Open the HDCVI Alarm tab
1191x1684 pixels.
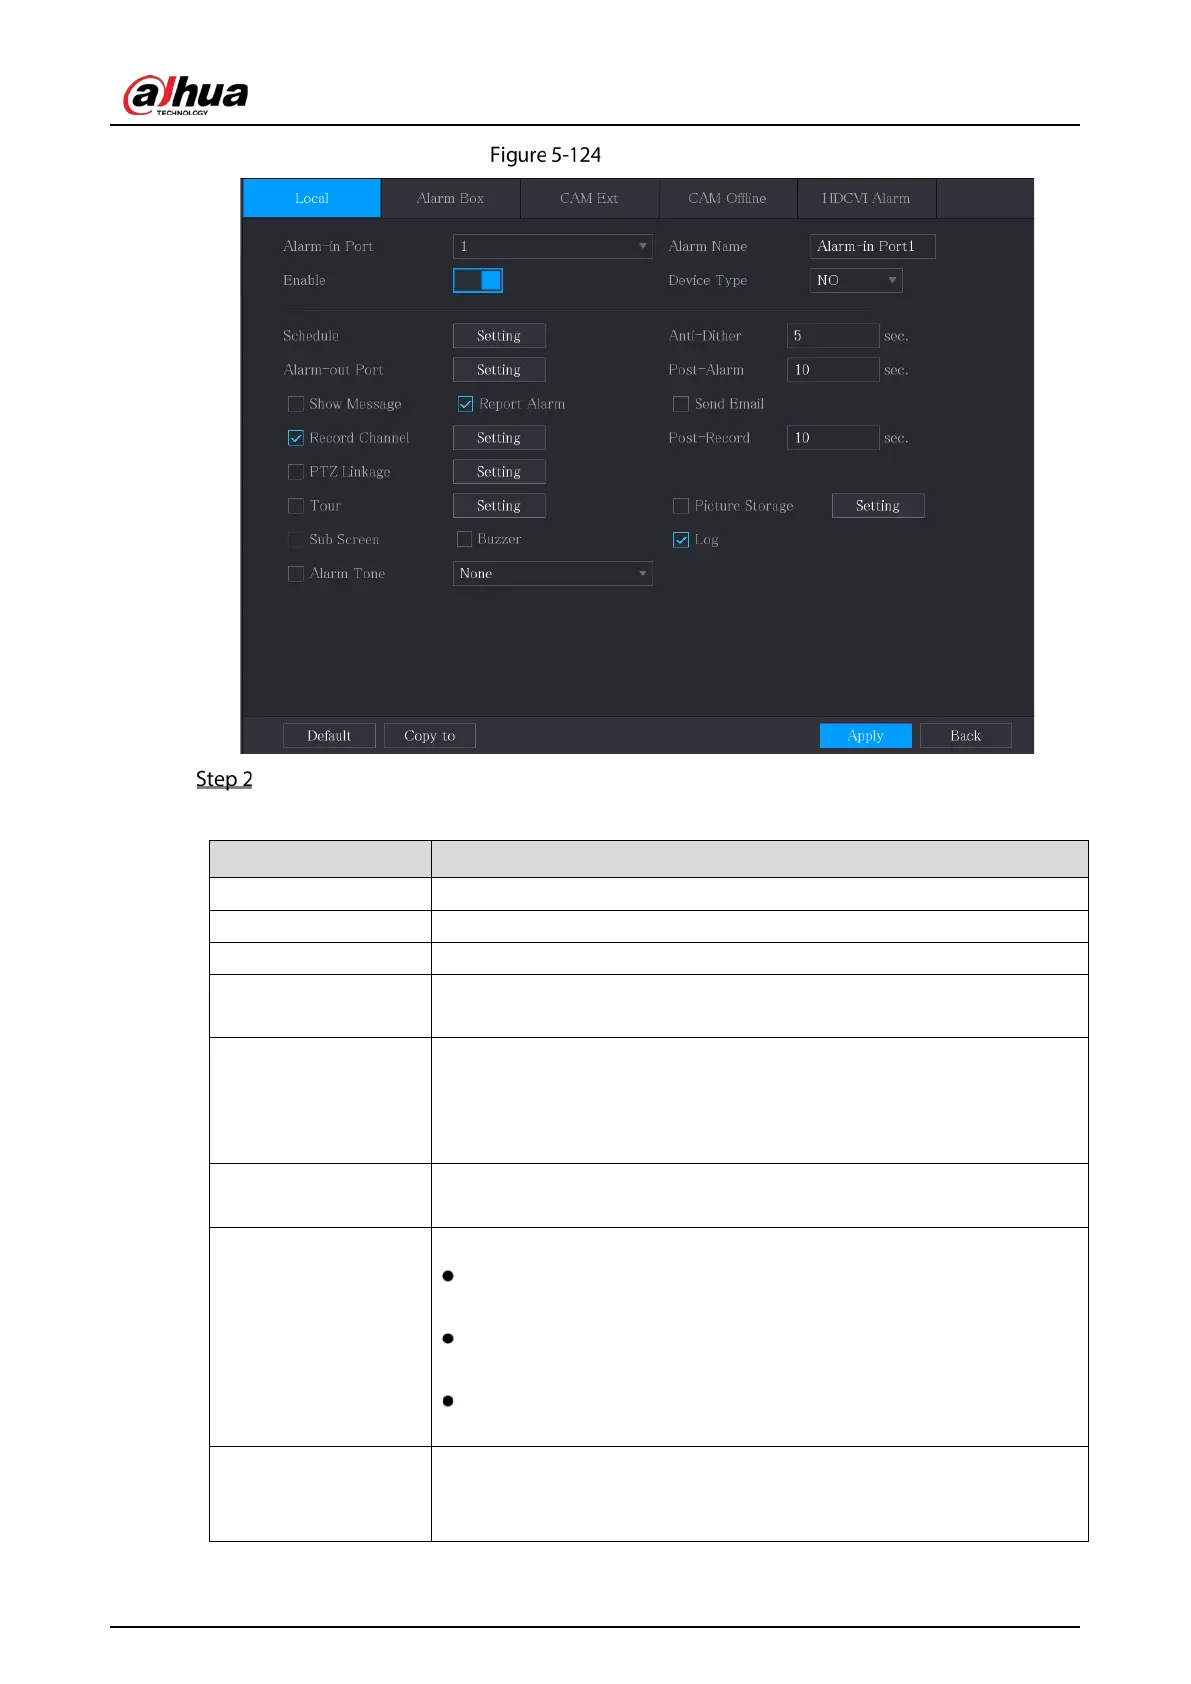[866, 198]
